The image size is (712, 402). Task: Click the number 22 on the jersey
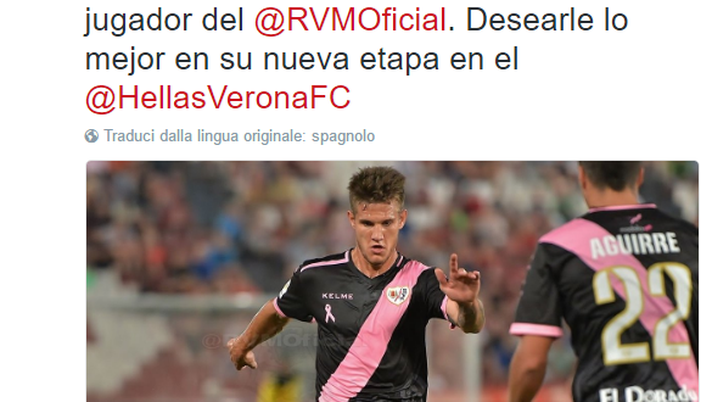coord(641,313)
